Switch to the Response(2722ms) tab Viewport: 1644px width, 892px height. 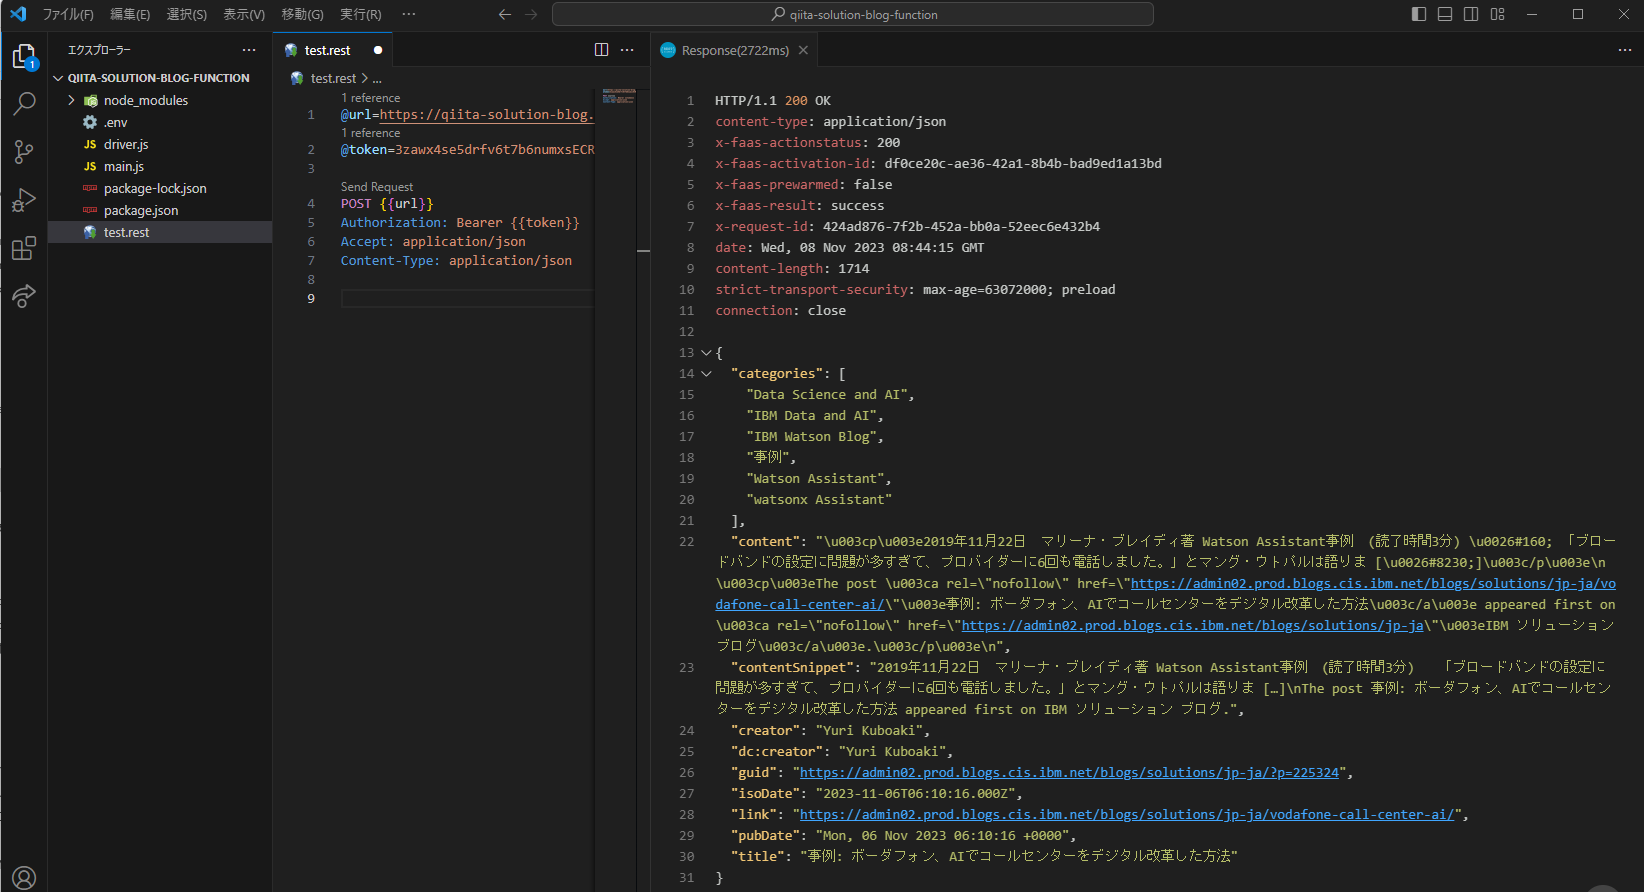point(734,50)
